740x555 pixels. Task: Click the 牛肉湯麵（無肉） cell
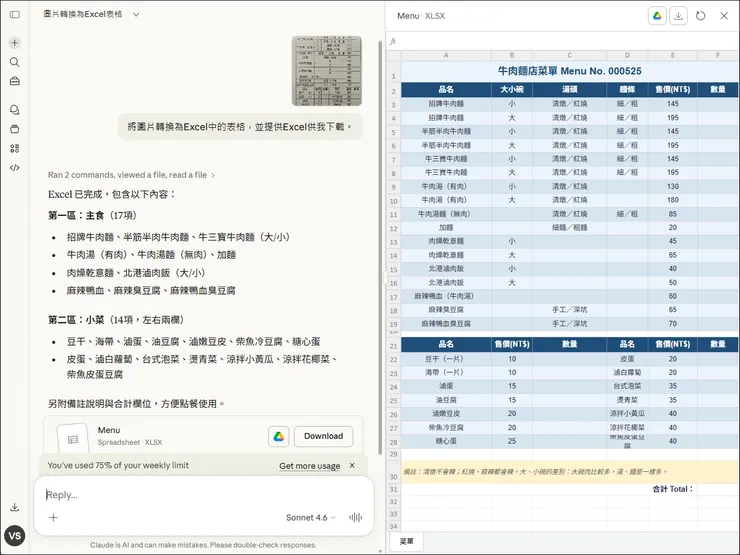[446, 214]
